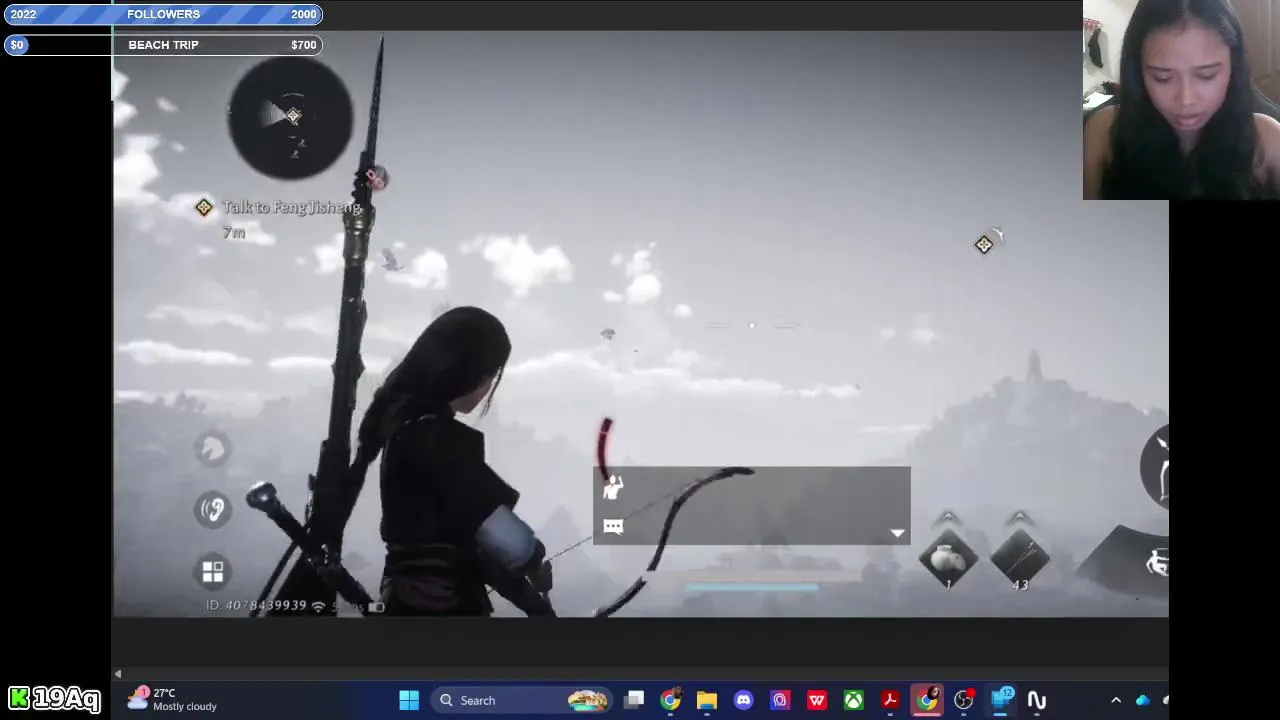The height and width of the screenshot is (720, 1280).
Task: Open the purple app icon next to Discord
Action: pyautogui.click(x=780, y=700)
